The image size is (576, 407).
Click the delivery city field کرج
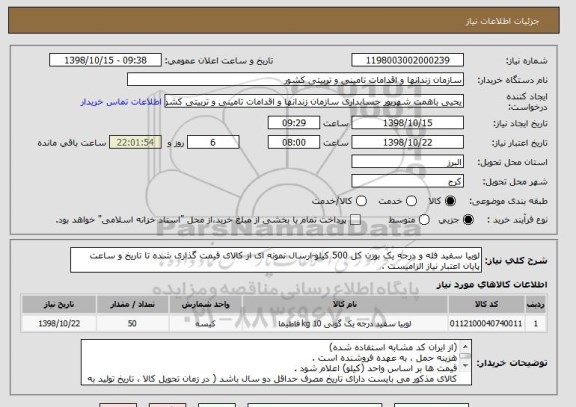point(407,181)
